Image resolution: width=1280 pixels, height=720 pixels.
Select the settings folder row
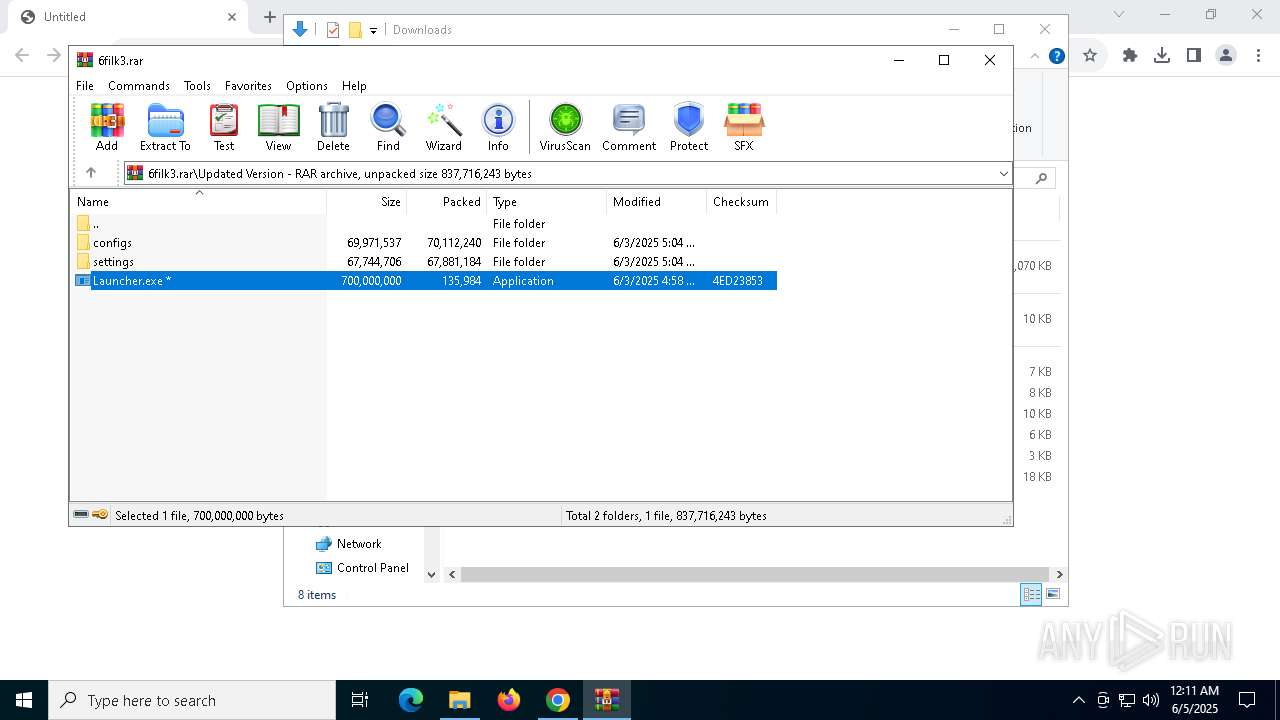coord(424,262)
